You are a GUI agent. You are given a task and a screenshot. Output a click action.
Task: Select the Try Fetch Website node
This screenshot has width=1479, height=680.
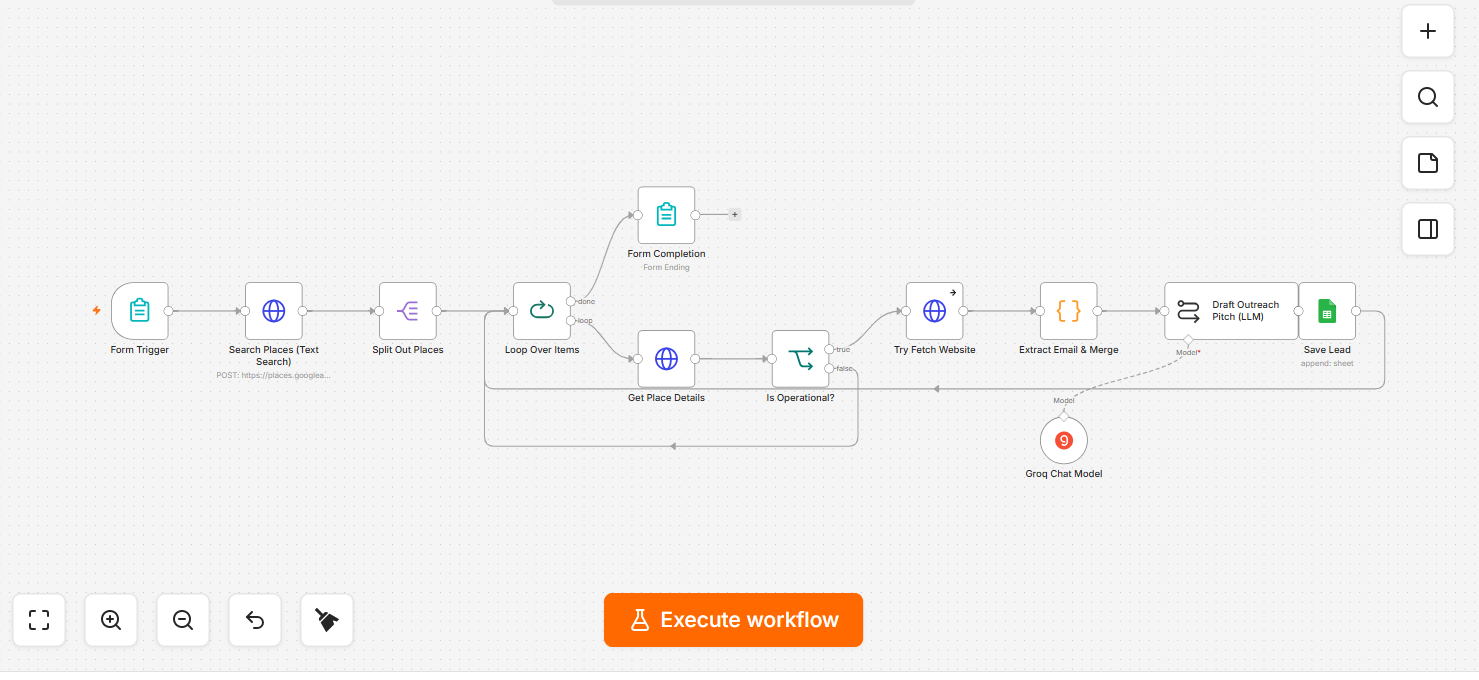(x=934, y=310)
